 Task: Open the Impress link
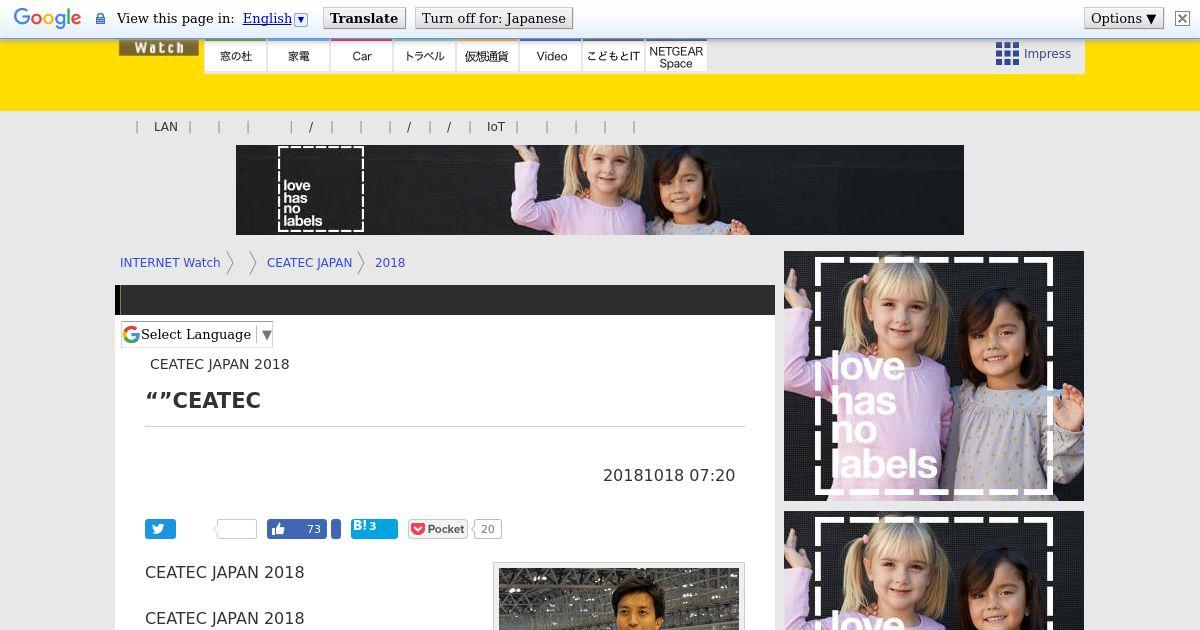(1047, 54)
